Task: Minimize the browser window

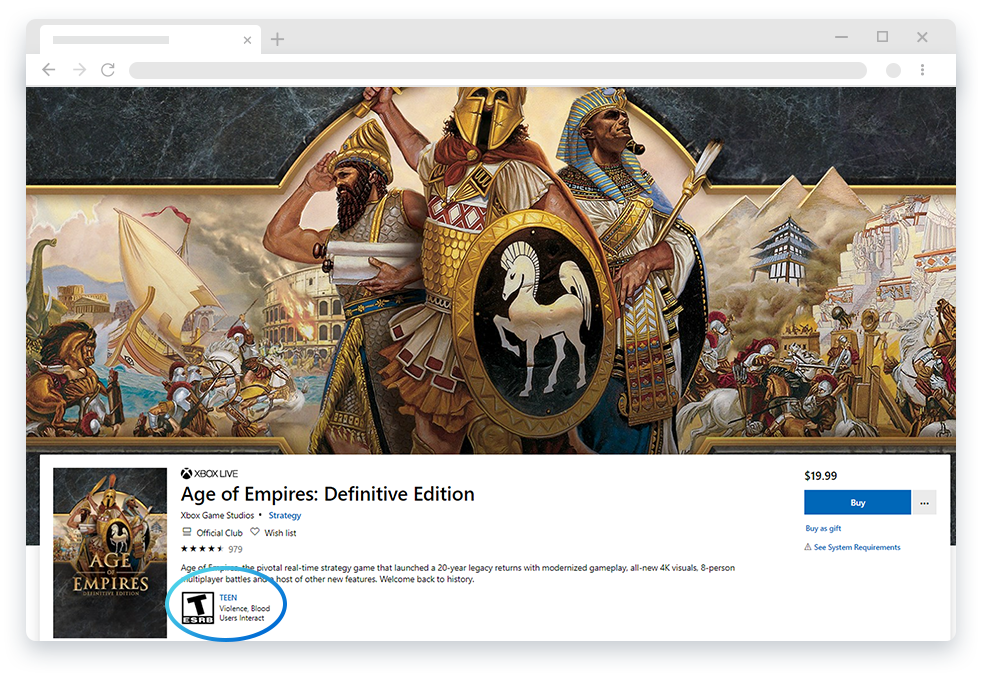Action: tap(841, 37)
